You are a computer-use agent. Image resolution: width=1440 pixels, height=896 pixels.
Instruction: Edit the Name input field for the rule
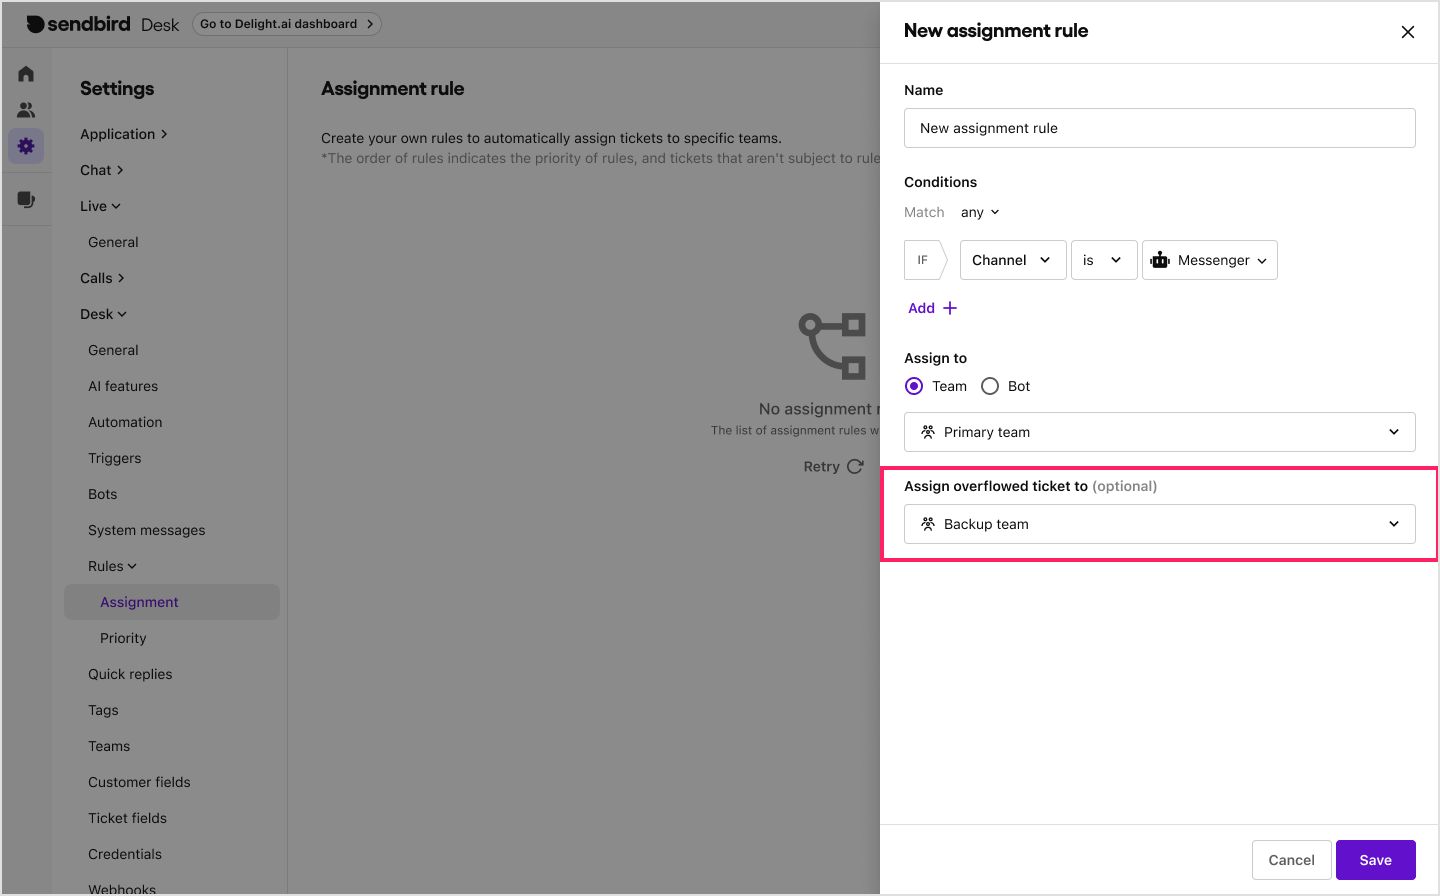coord(1159,128)
